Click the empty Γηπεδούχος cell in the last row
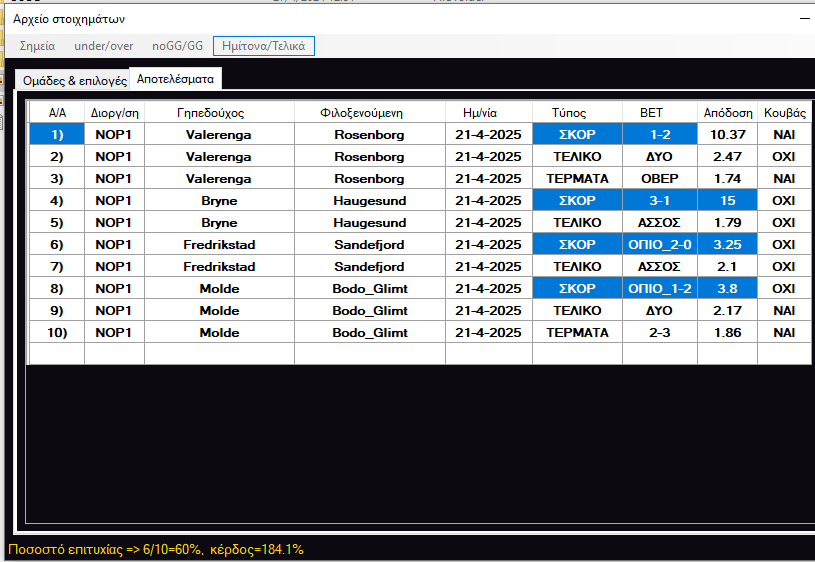Image resolution: width=815 pixels, height=562 pixels. coord(219,354)
